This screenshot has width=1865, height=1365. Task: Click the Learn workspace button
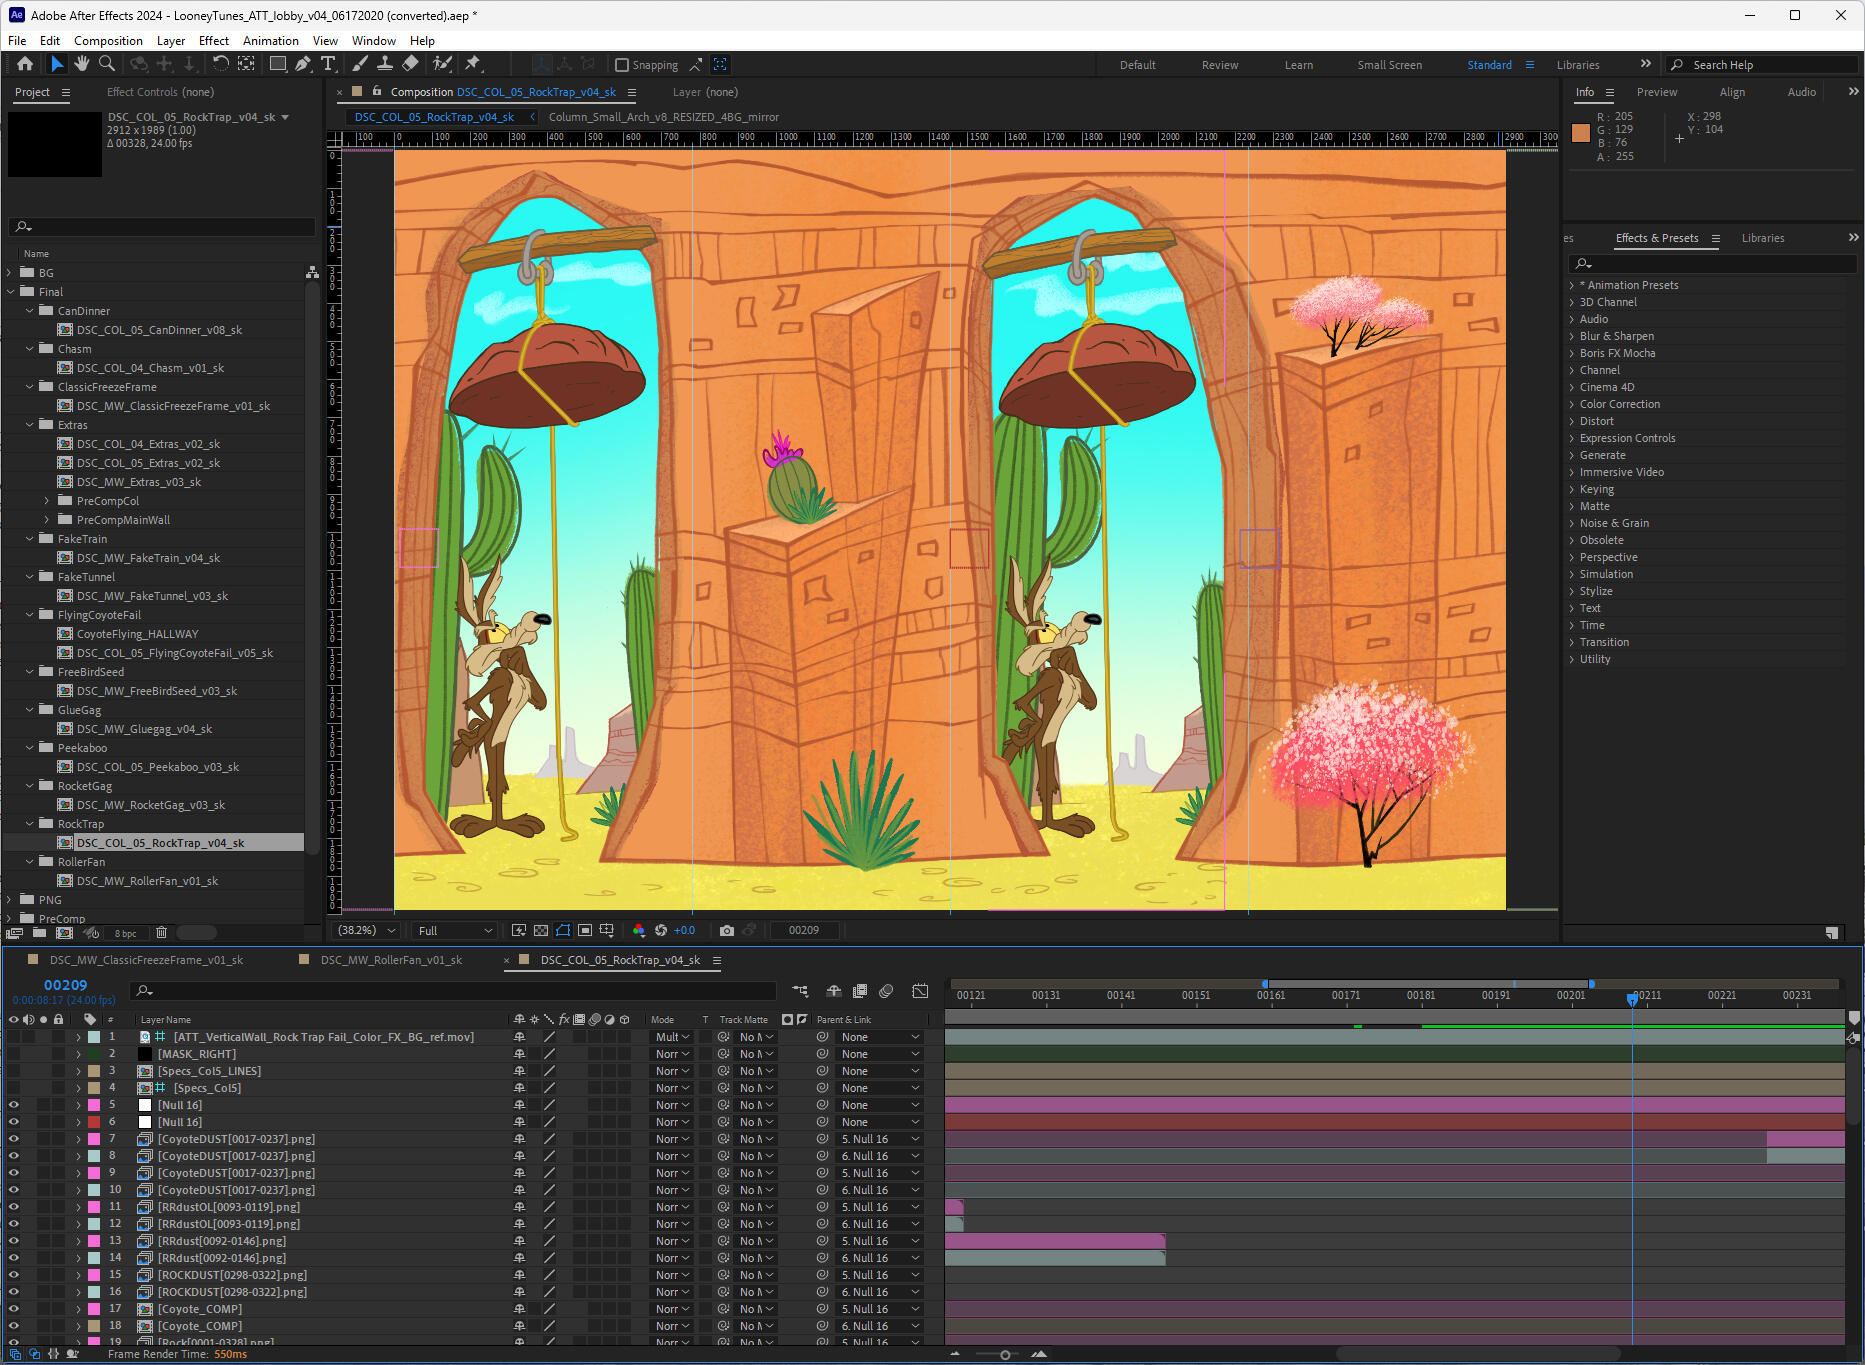pos(1298,65)
